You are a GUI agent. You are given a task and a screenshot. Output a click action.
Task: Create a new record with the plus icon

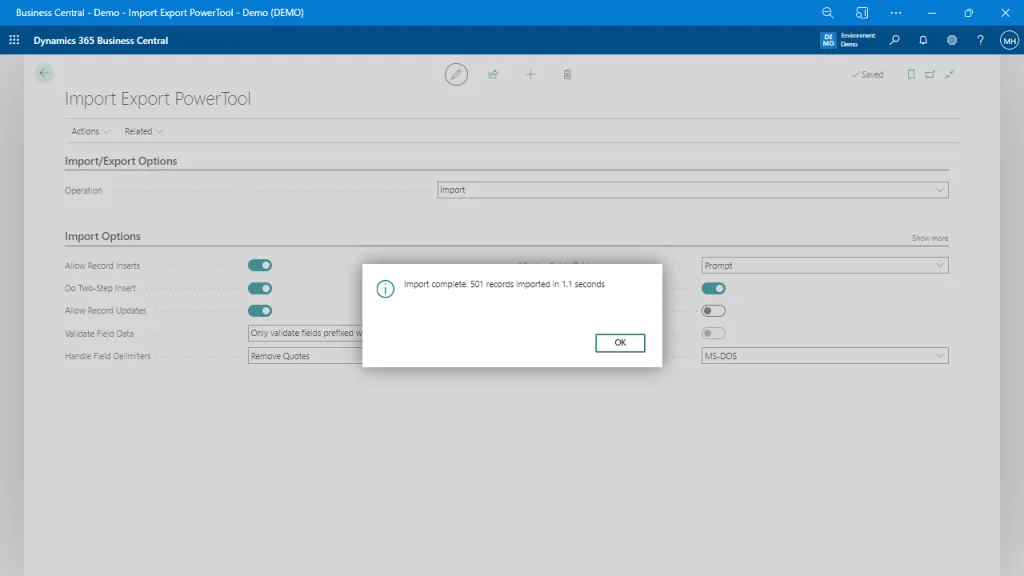pyautogui.click(x=530, y=74)
